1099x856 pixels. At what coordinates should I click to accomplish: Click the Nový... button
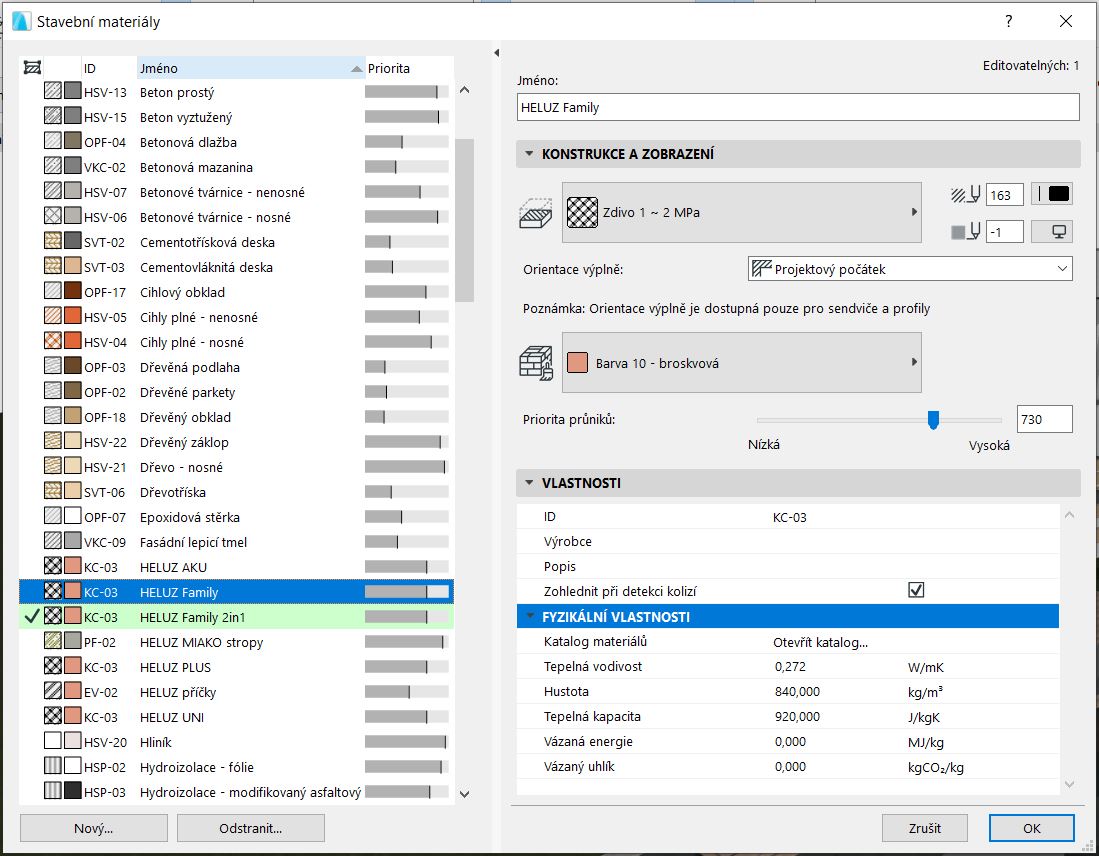click(94, 828)
